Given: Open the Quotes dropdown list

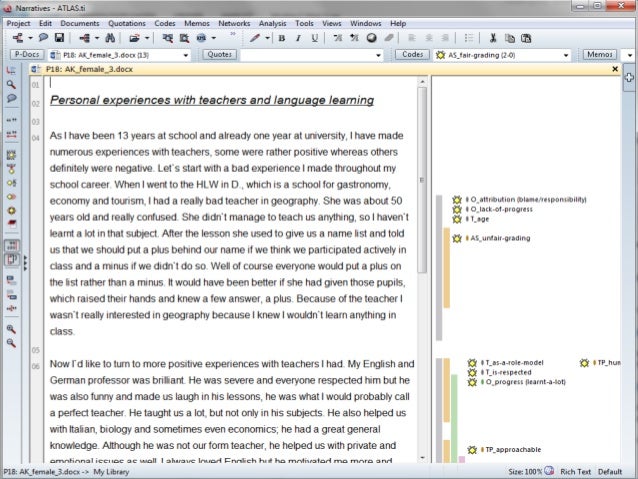Looking at the screenshot, I should [378, 55].
